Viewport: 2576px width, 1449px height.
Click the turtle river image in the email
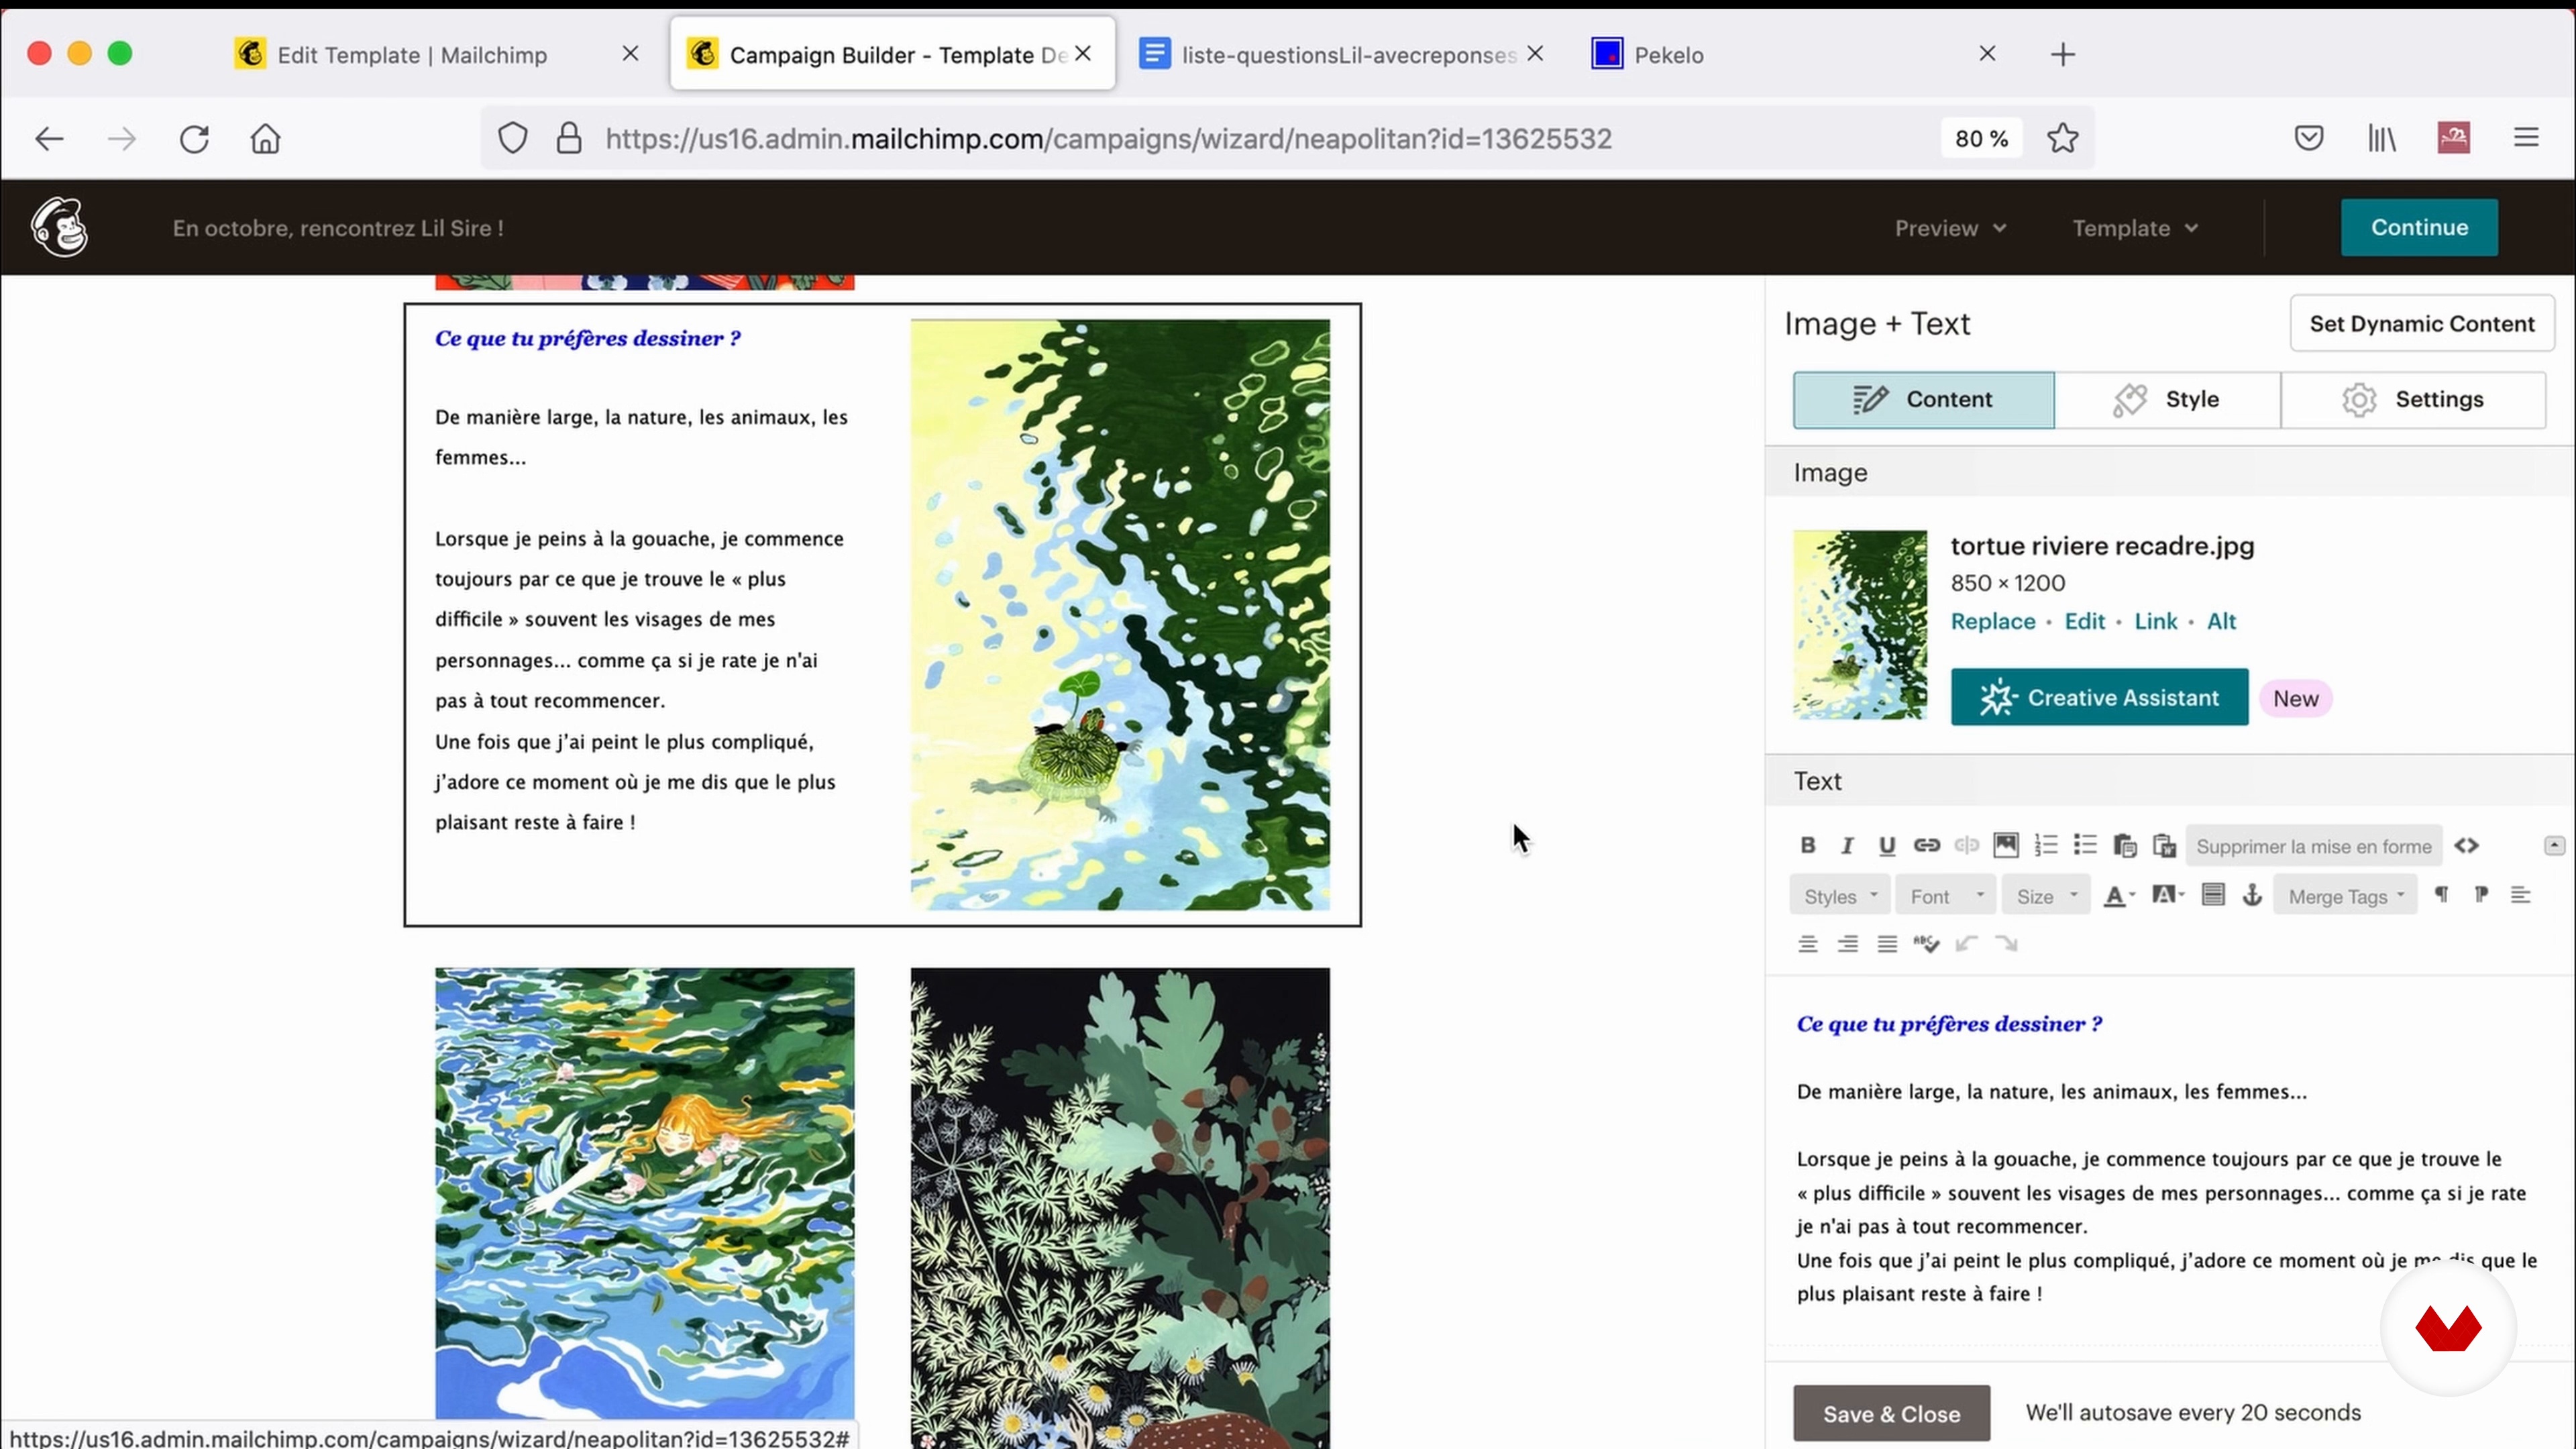1120,614
